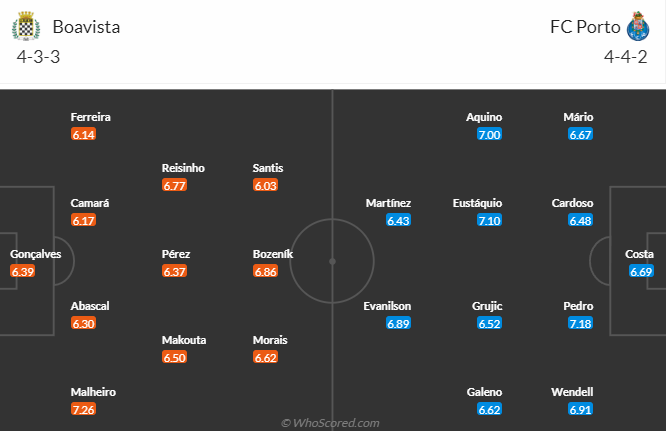This screenshot has width=666, height=431.
Task: Click the FC Porto club crest icon
Action: click(638, 26)
